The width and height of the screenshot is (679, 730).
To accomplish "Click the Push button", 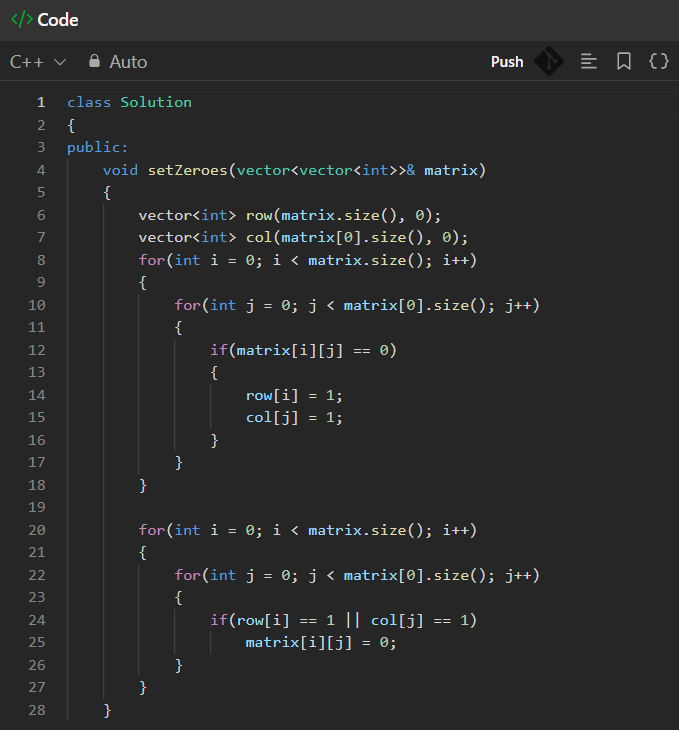I will (x=507, y=61).
